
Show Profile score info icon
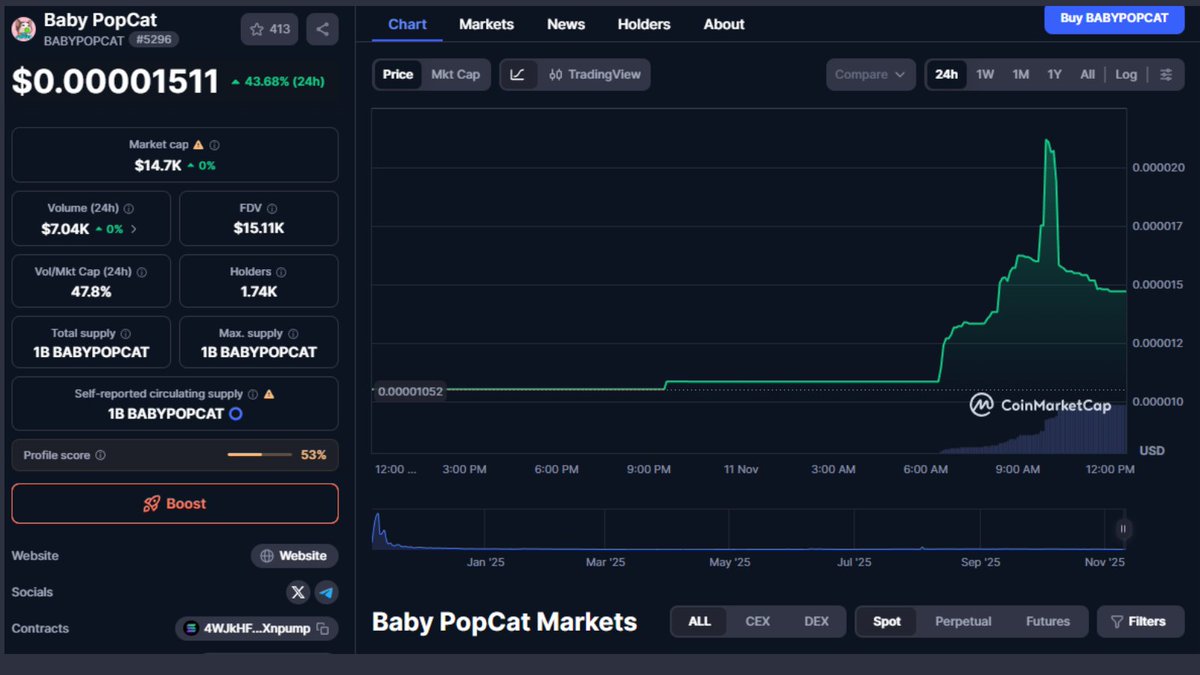(x=100, y=455)
